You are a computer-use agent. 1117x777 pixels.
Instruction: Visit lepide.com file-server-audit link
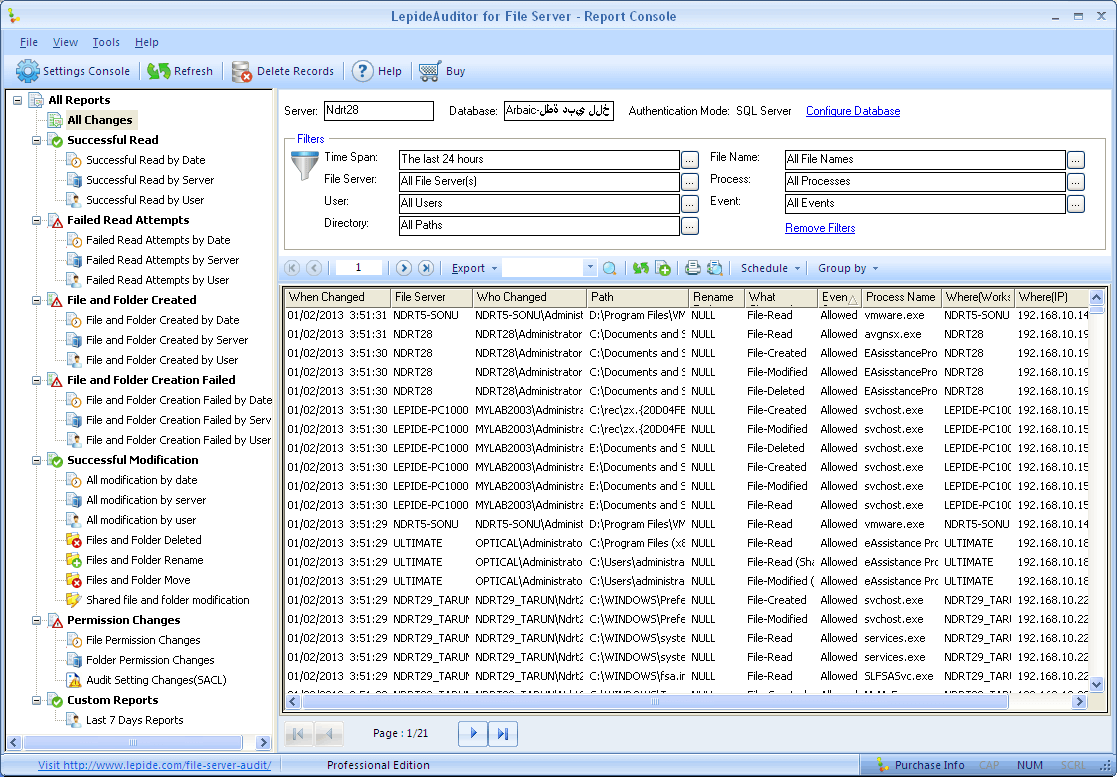pyautogui.click(x=155, y=765)
